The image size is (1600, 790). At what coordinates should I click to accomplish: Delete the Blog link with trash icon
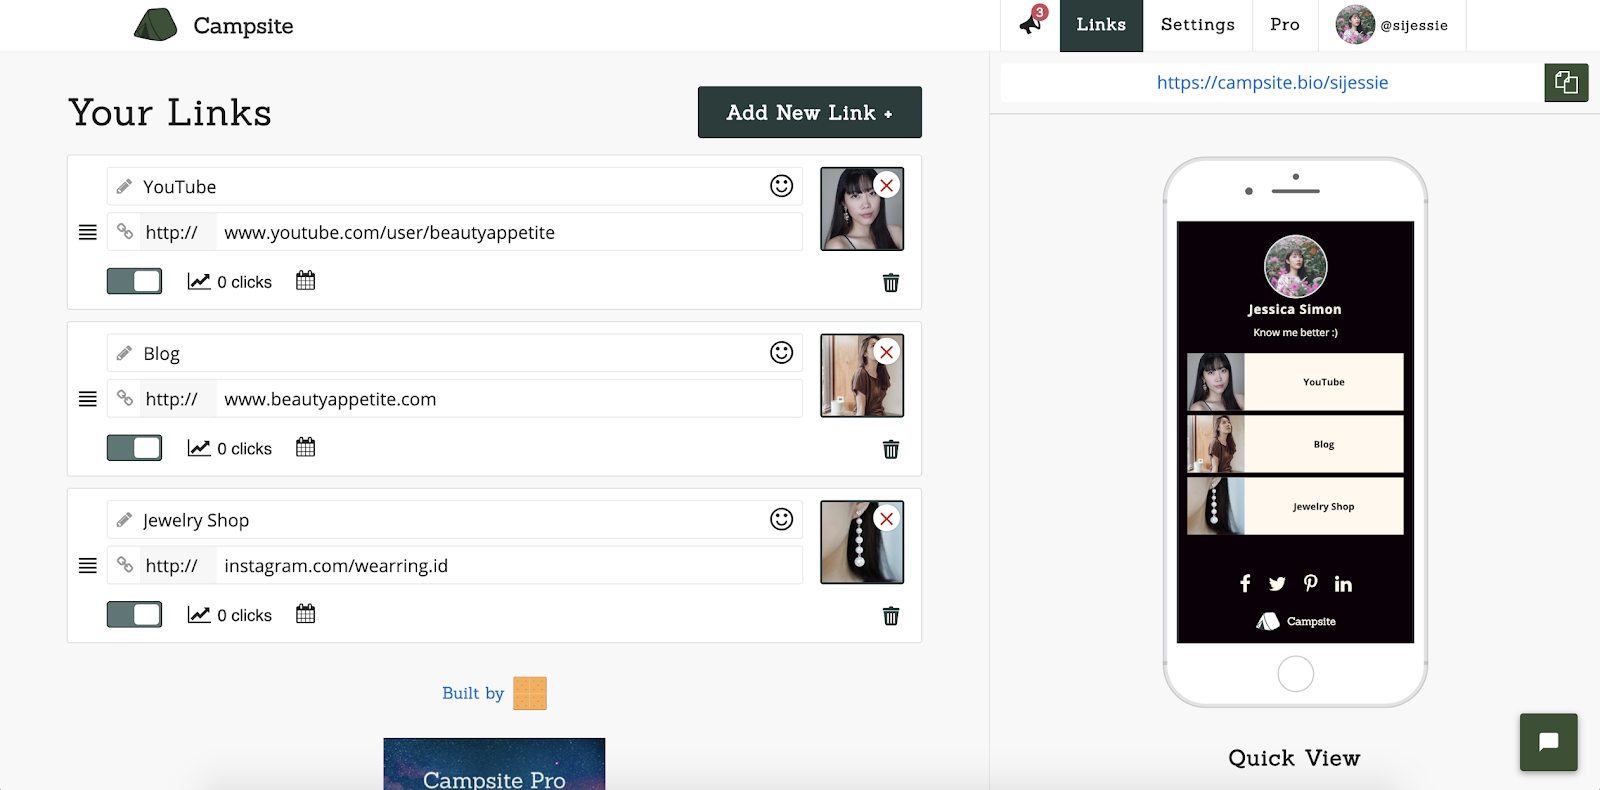891,449
